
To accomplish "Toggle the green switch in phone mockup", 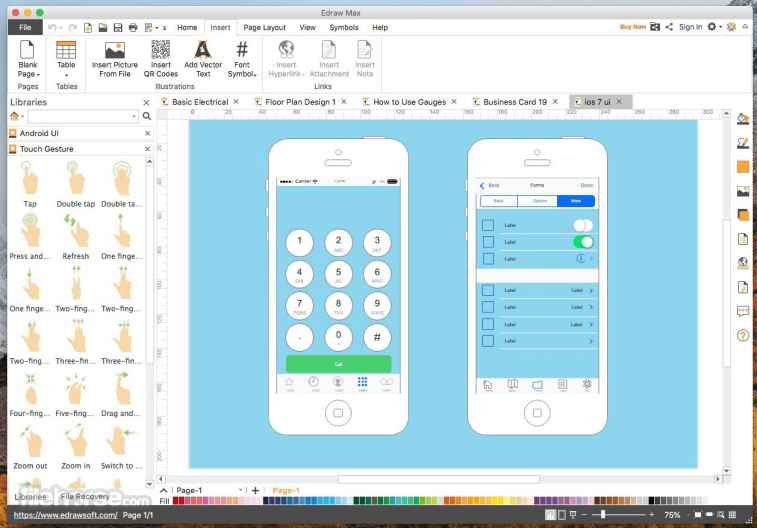I will (x=583, y=242).
